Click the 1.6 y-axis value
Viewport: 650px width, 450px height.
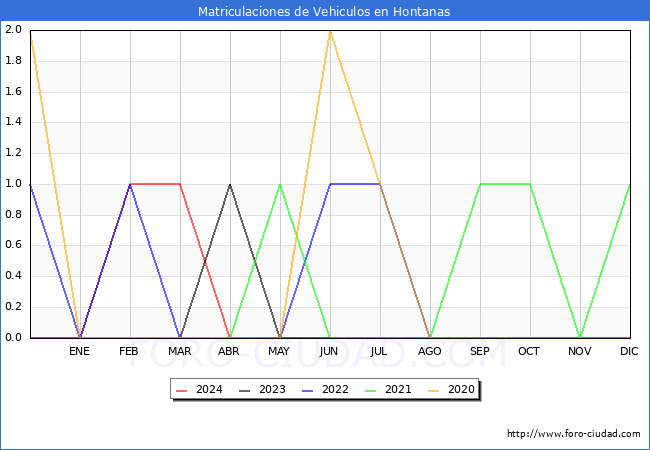13,91
